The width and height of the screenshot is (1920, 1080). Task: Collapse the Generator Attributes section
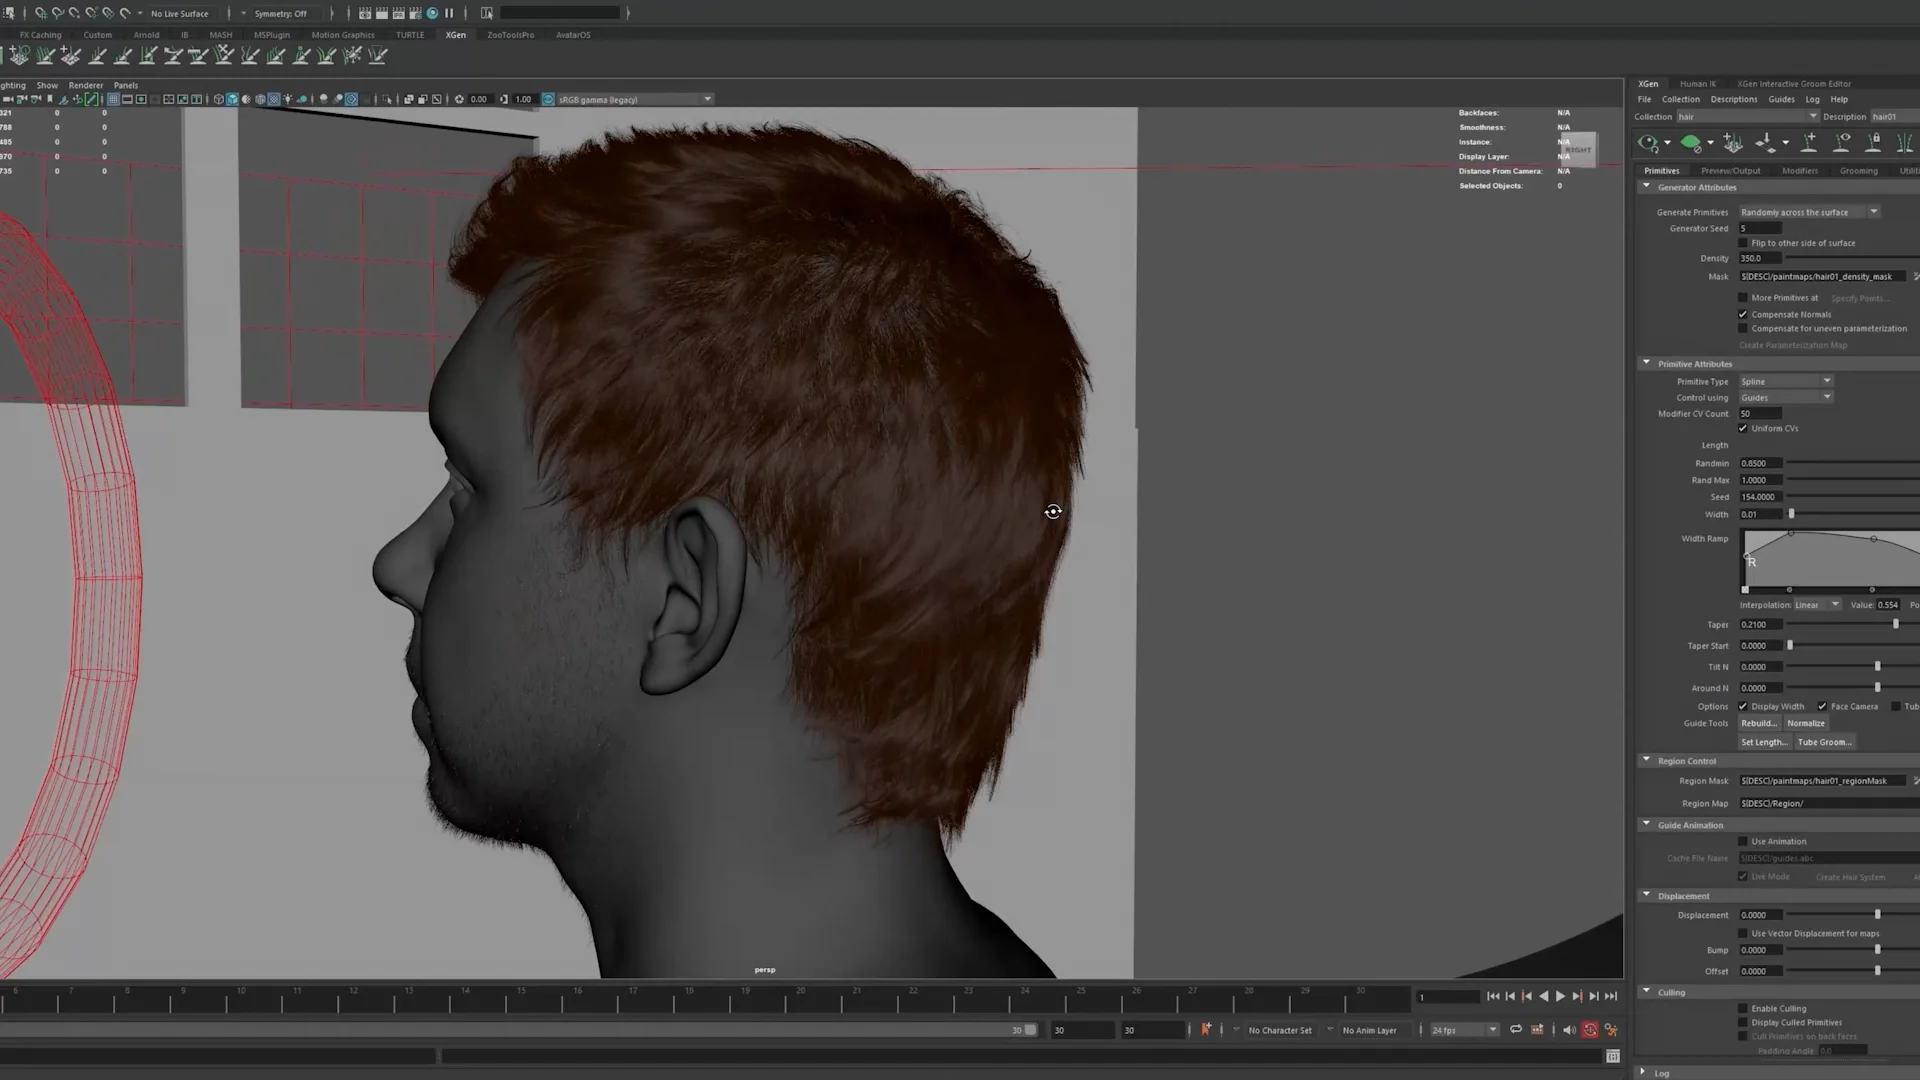click(1646, 187)
